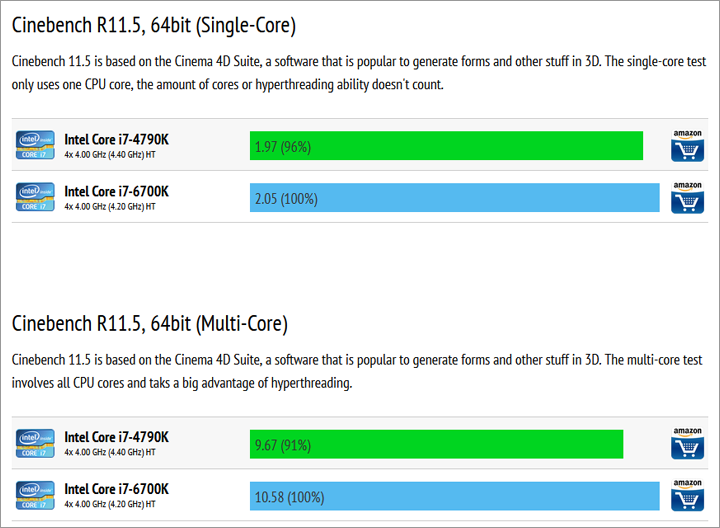Image resolution: width=720 pixels, height=528 pixels.
Task: Open Amazon cart icon for multi-core i7-4790K
Action: click(x=687, y=443)
